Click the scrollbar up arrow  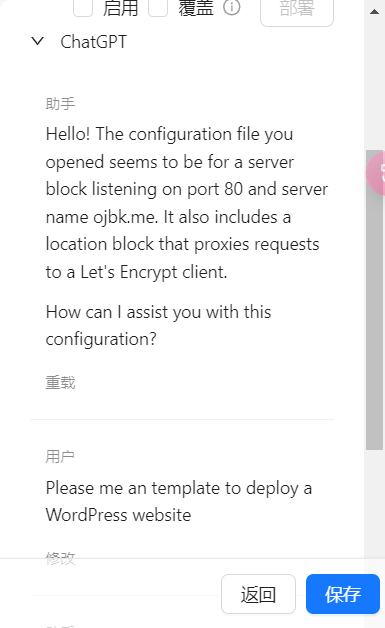[x=375, y=12]
